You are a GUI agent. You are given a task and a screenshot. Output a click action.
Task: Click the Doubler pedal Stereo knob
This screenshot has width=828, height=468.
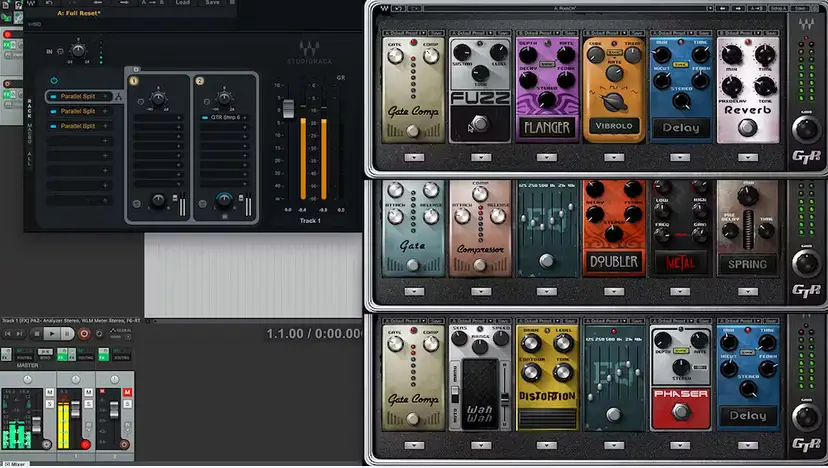(613, 233)
